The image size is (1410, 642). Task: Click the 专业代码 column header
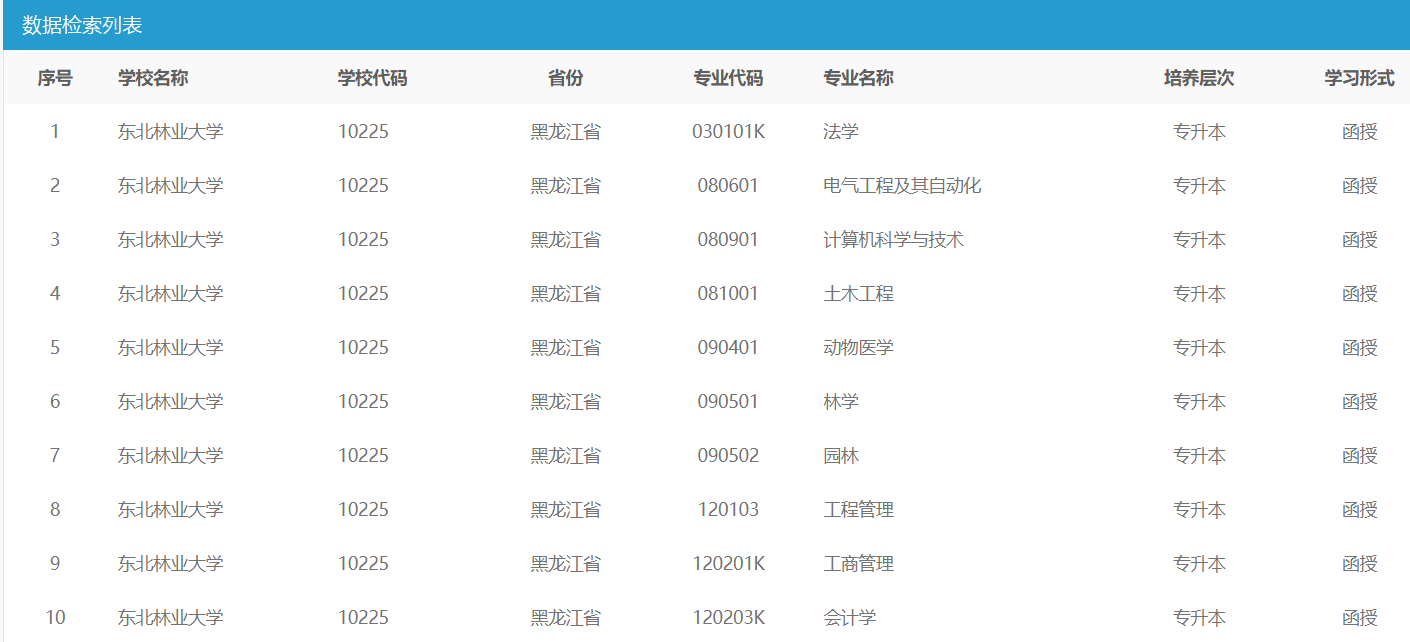click(x=728, y=78)
